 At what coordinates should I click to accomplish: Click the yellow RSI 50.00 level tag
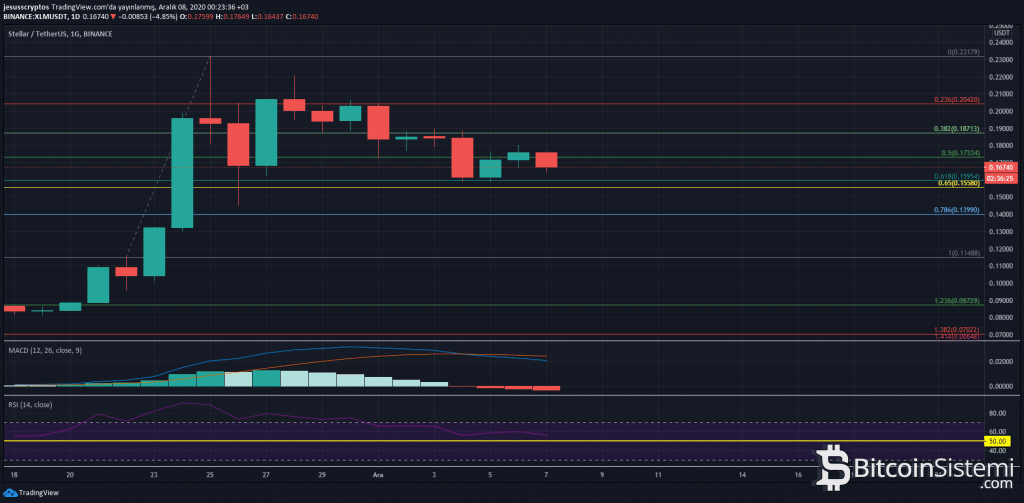pyautogui.click(x=996, y=441)
